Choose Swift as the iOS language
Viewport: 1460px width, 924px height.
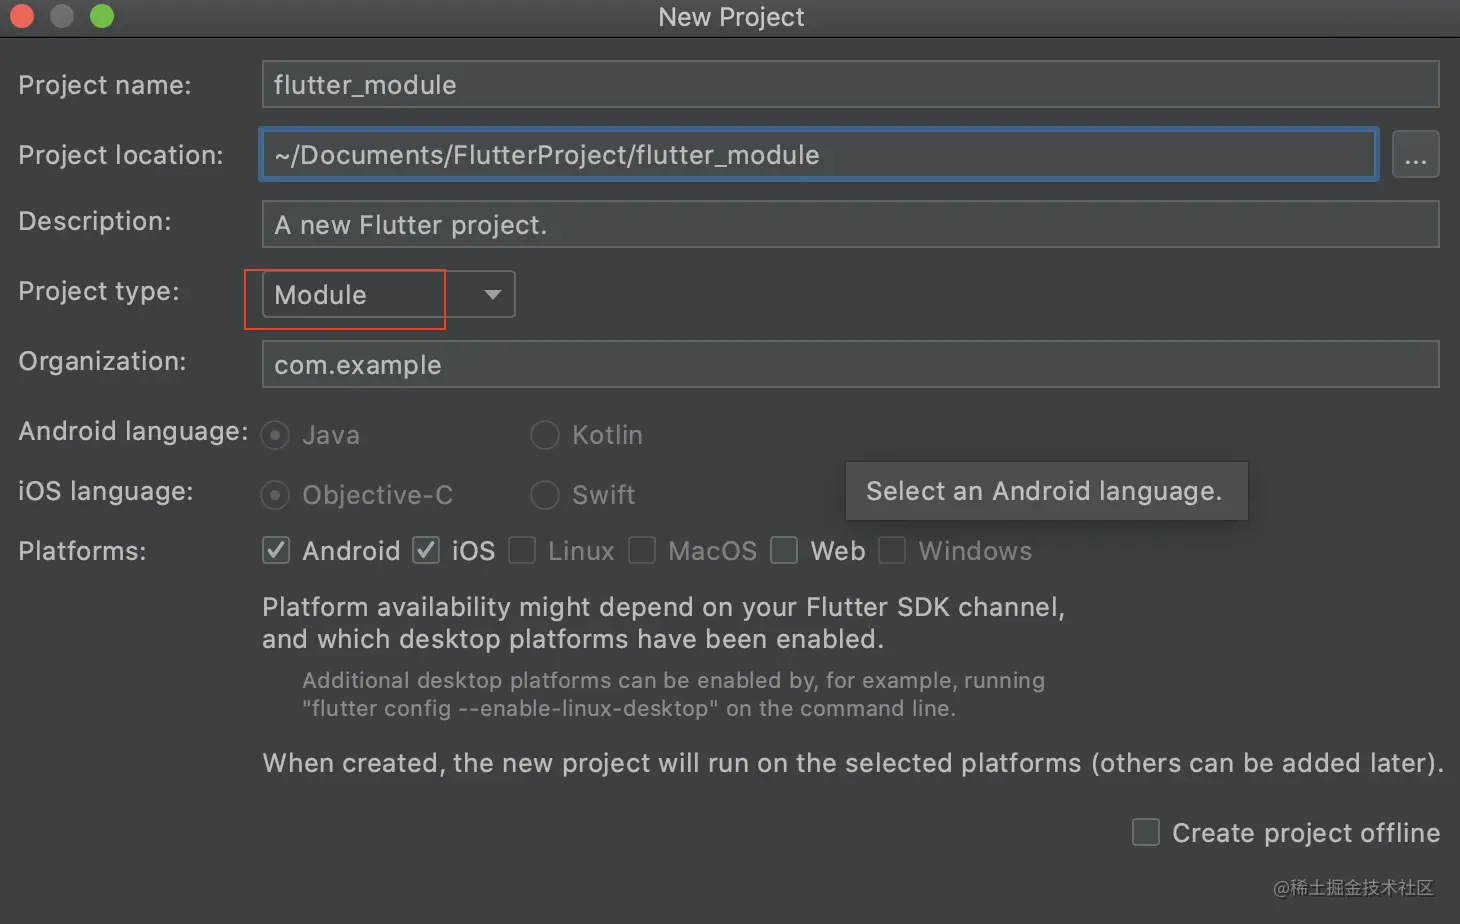(545, 495)
